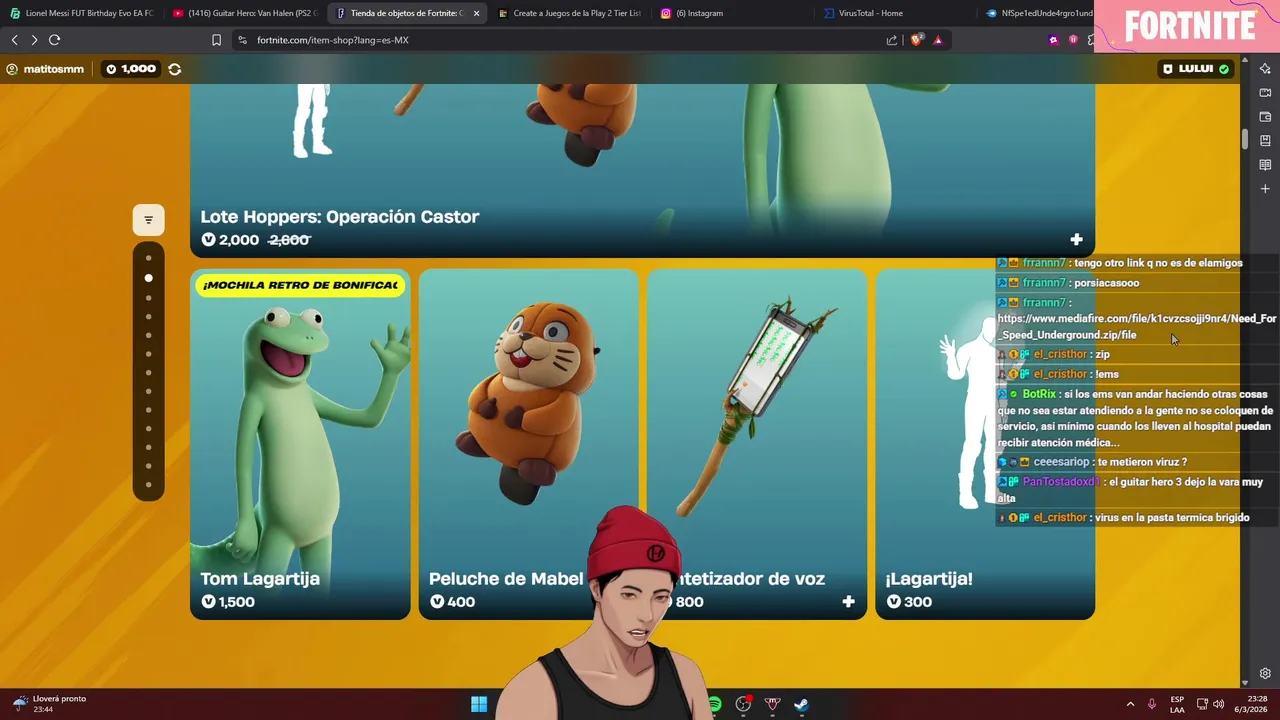Open the Brave Rewards triangle icon

(938, 40)
